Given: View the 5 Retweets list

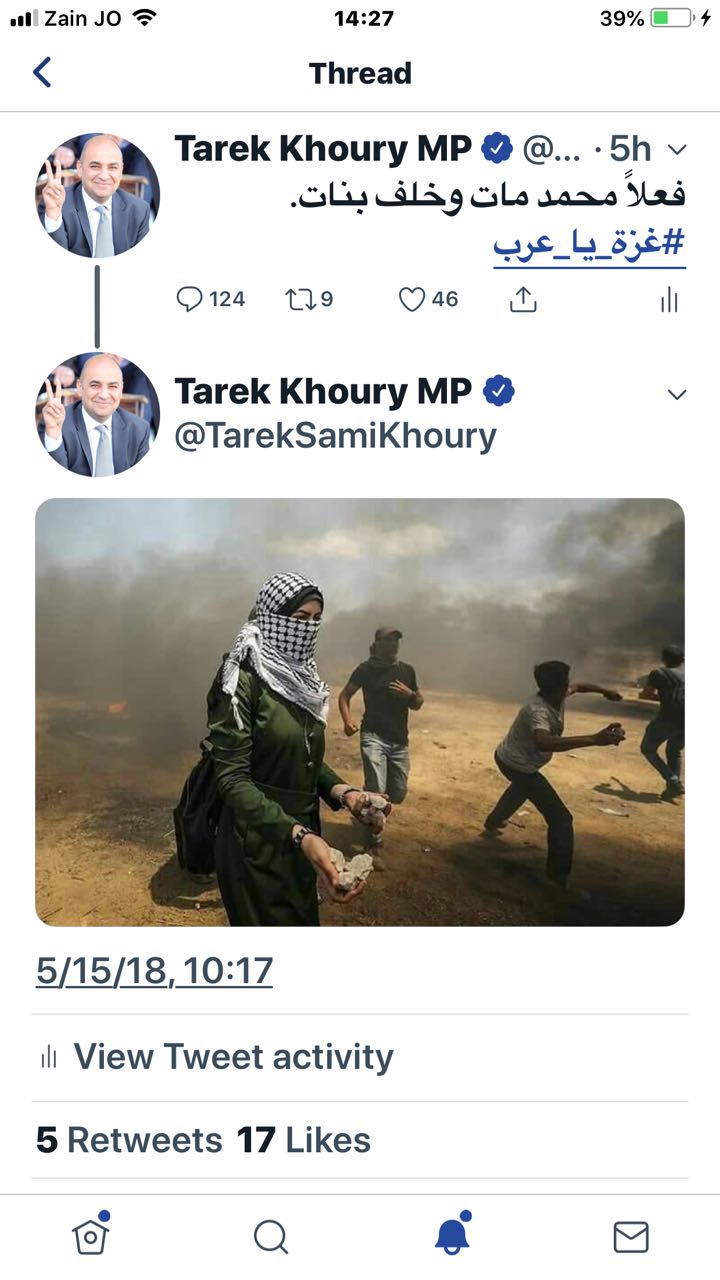Looking at the screenshot, I should tap(129, 1140).
